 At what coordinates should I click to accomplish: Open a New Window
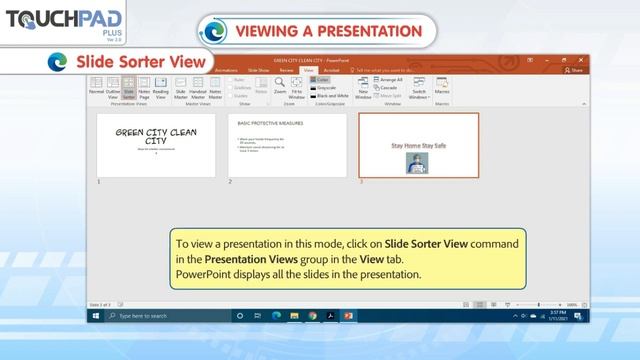pos(363,87)
